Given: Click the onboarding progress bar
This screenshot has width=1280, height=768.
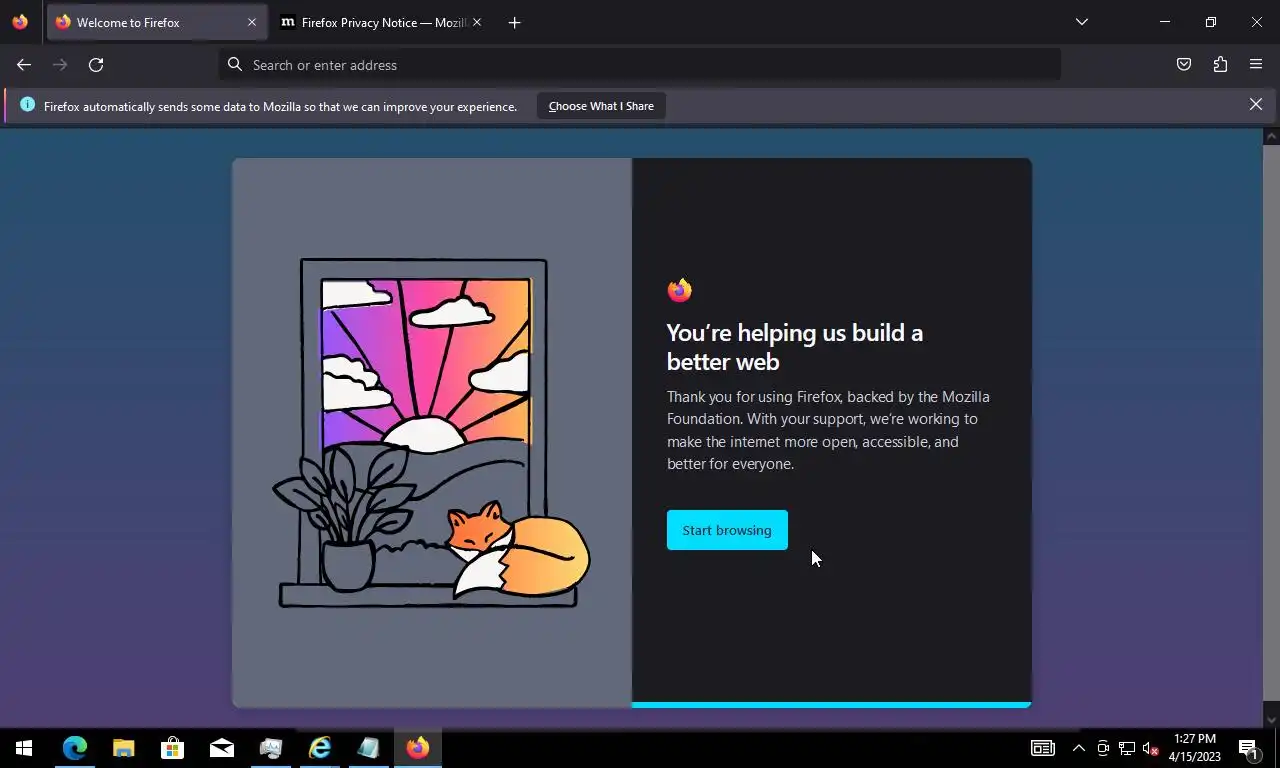Looking at the screenshot, I should coord(831,705).
